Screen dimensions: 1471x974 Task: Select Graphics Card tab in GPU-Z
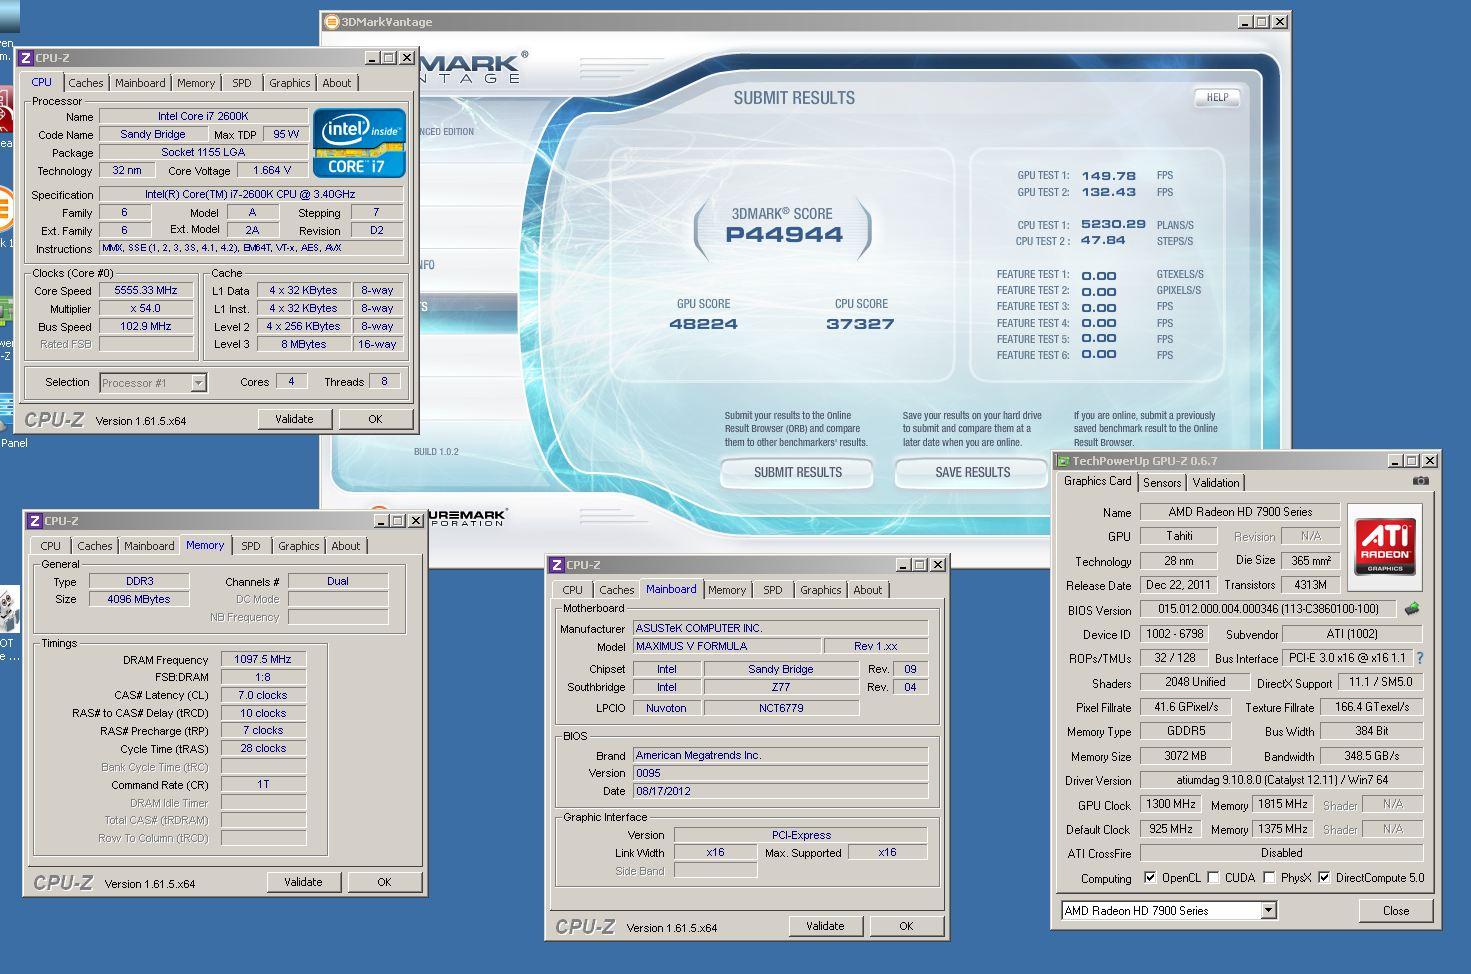[x=1097, y=481]
